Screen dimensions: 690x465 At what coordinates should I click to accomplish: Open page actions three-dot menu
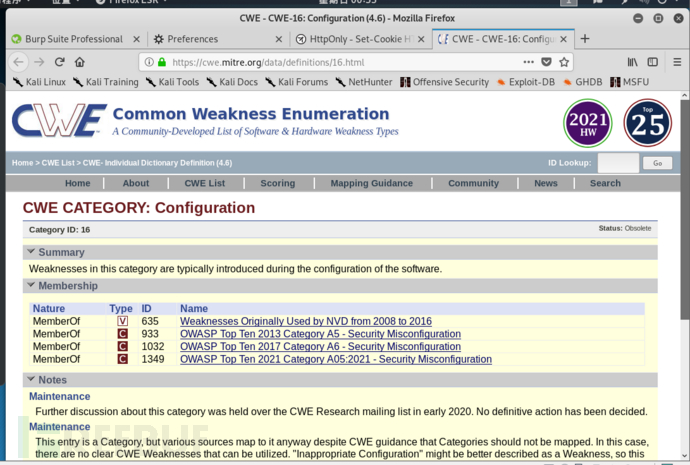(529, 62)
